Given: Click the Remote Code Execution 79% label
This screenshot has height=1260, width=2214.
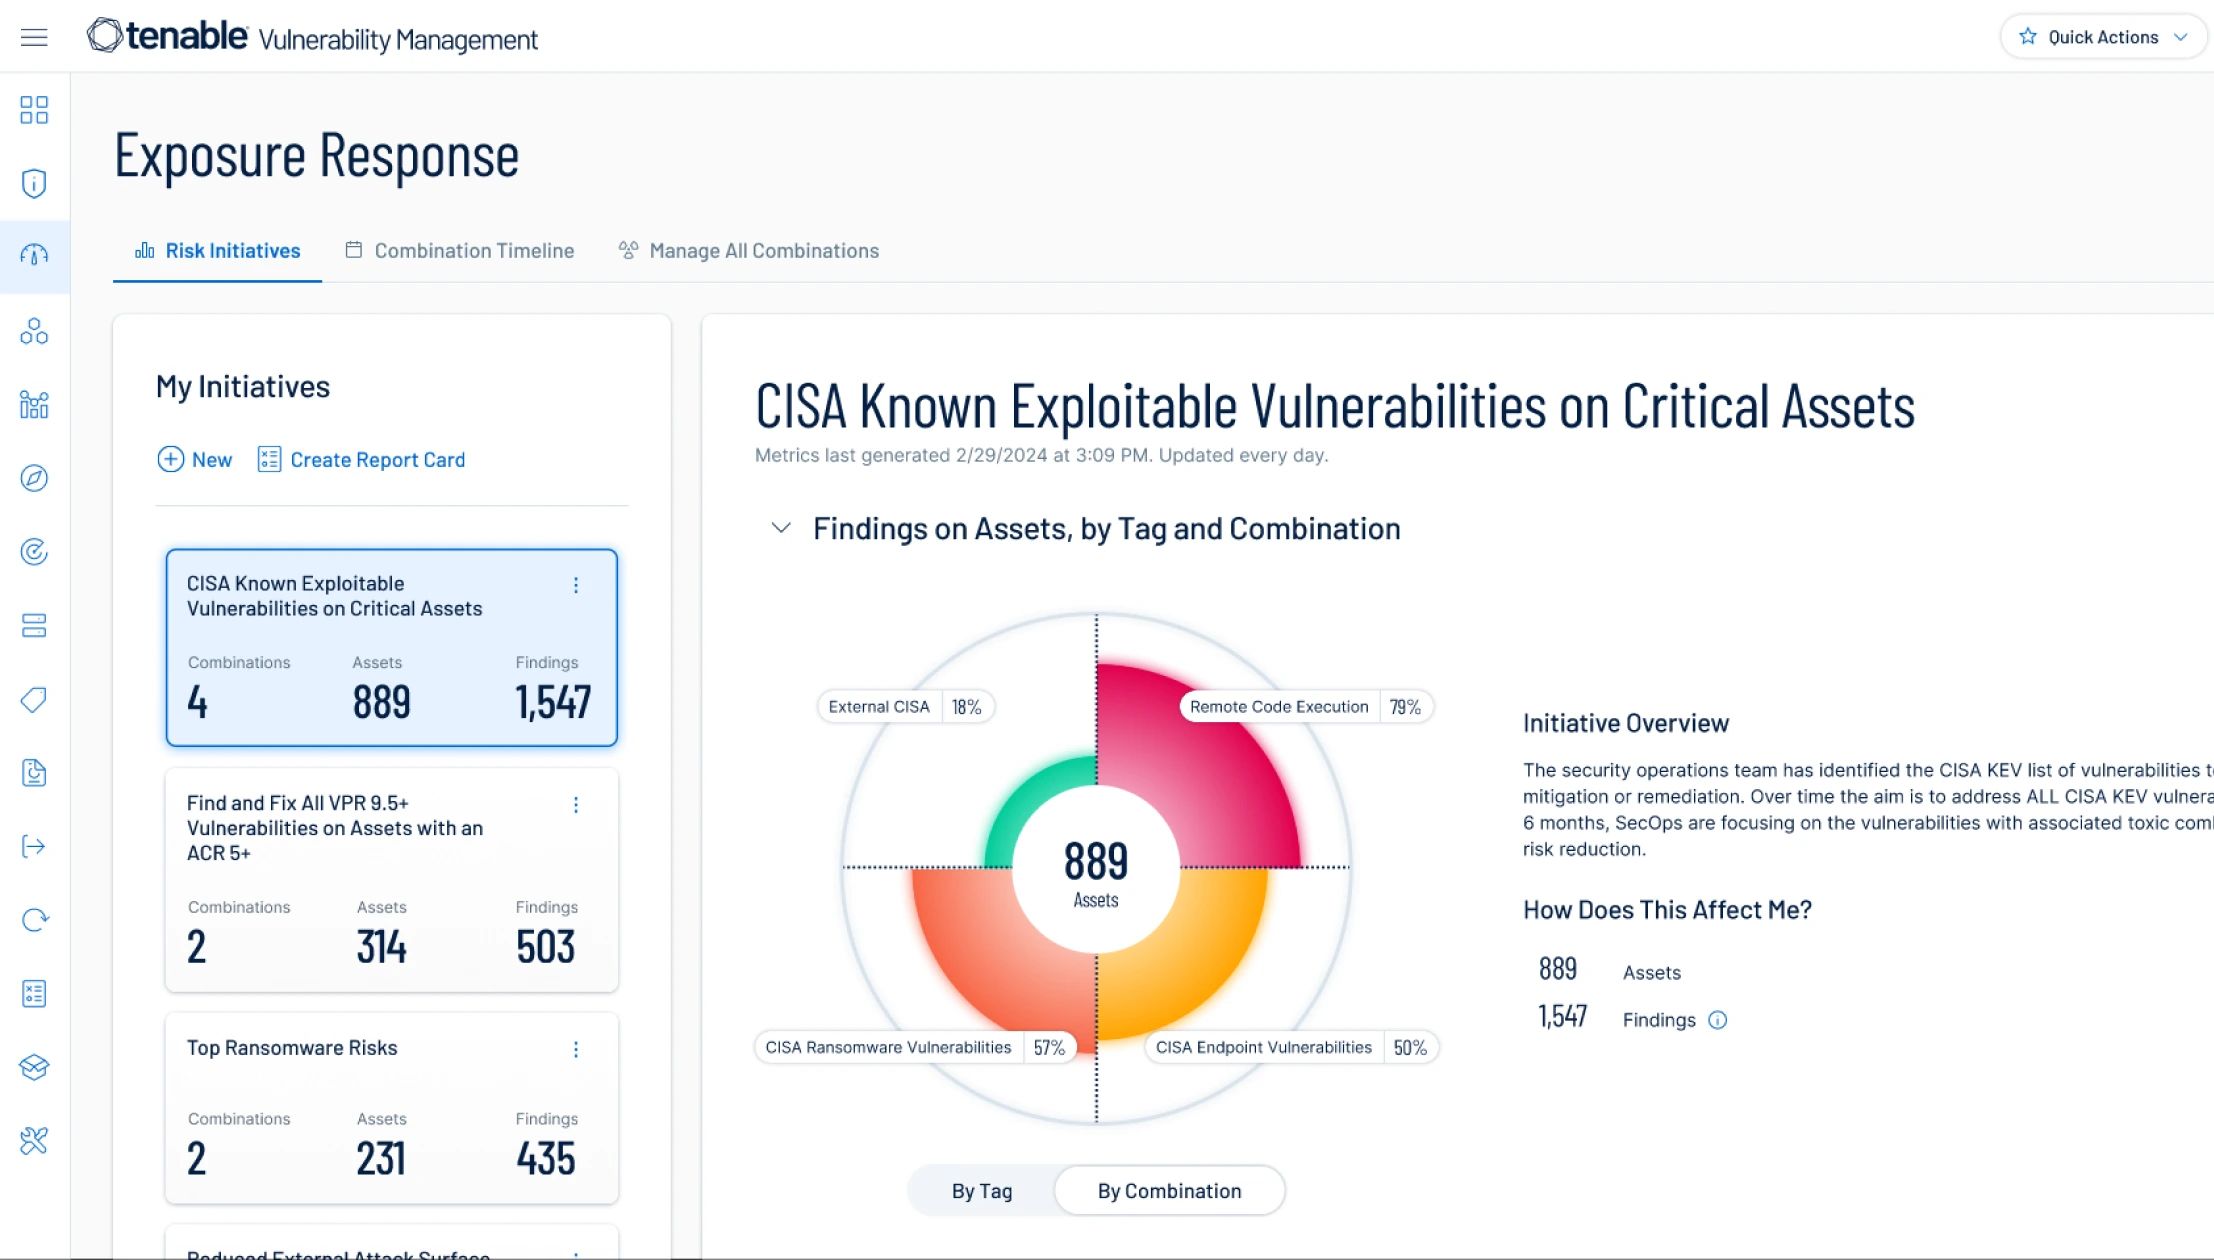Looking at the screenshot, I should click(1306, 707).
